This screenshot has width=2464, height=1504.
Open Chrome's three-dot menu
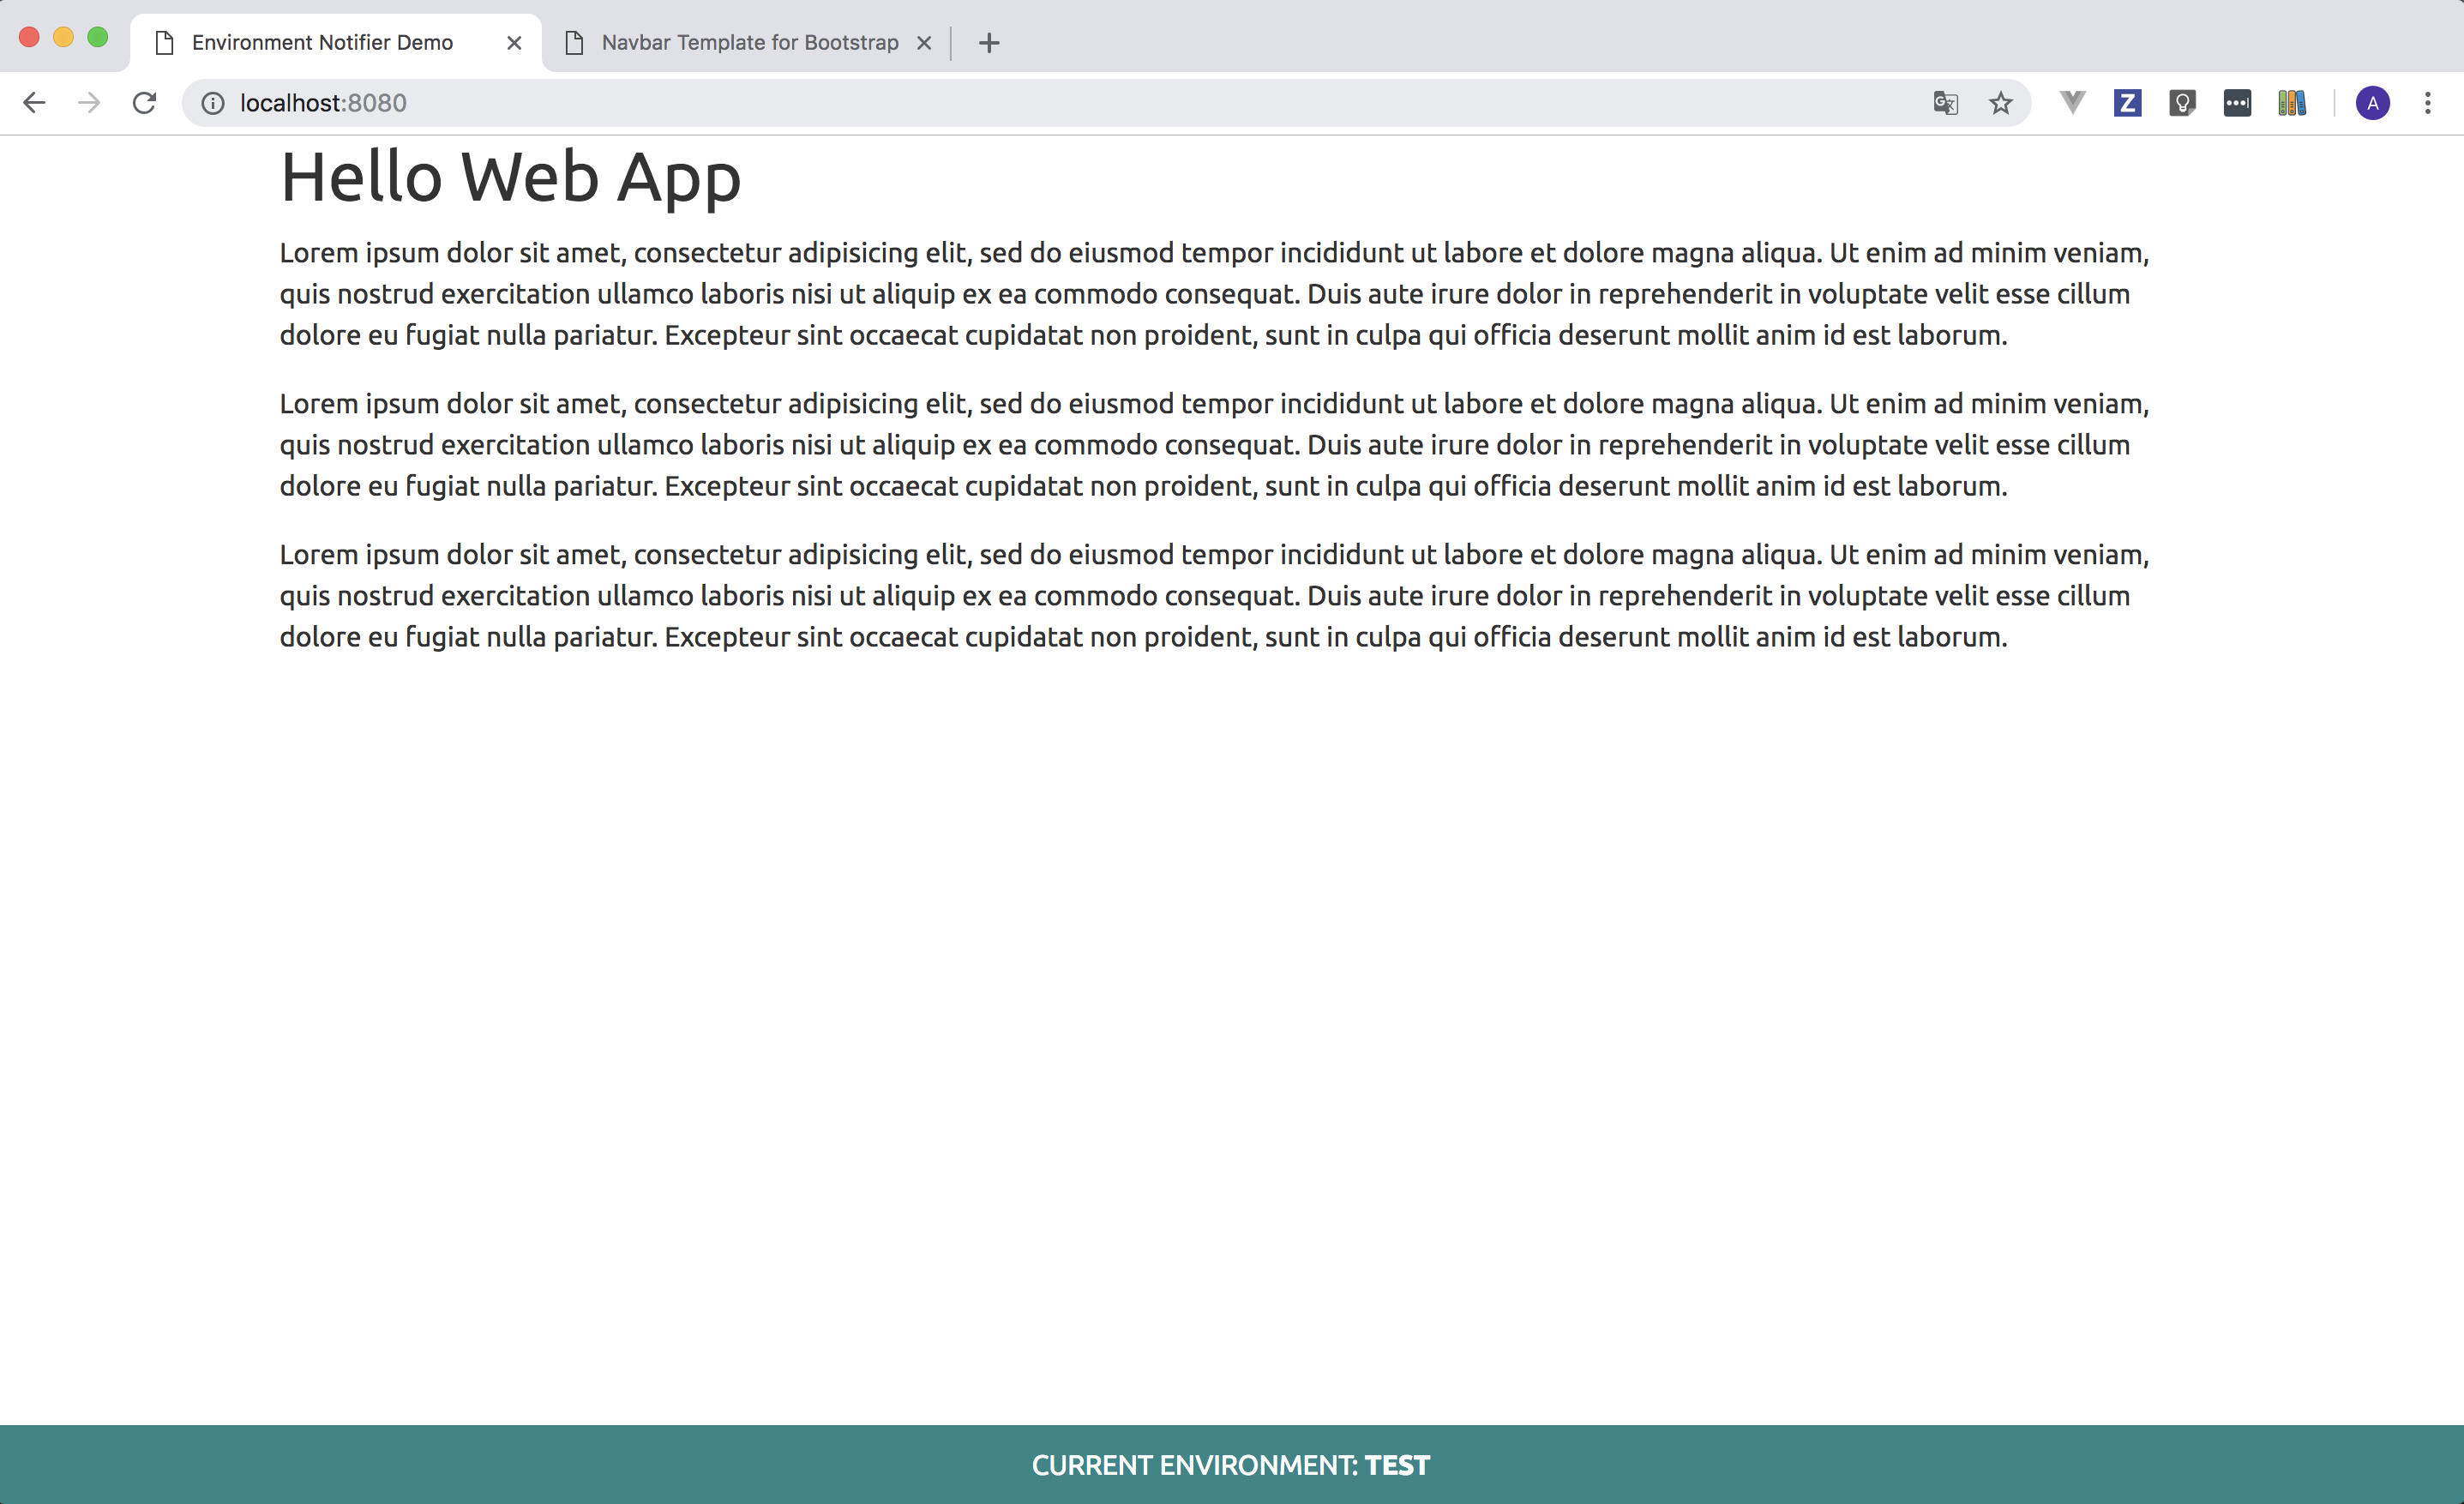(2427, 103)
